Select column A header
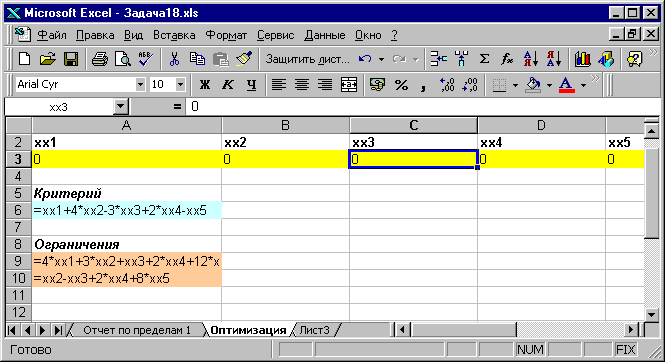 [x=126, y=125]
